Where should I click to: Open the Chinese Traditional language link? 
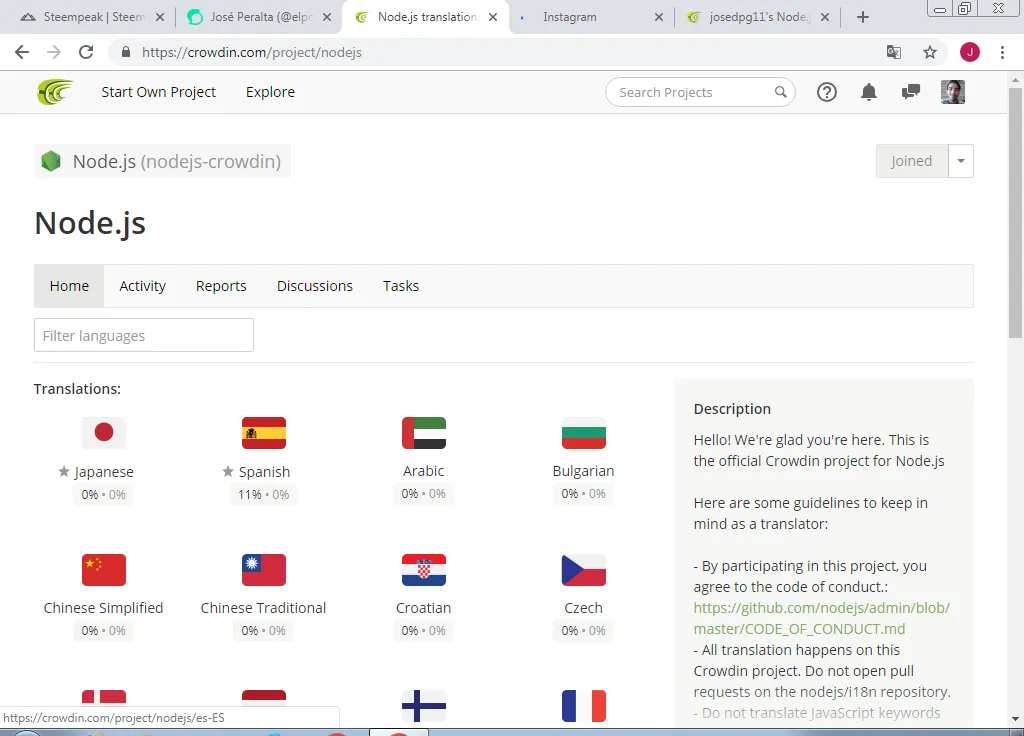click(263, 608)
